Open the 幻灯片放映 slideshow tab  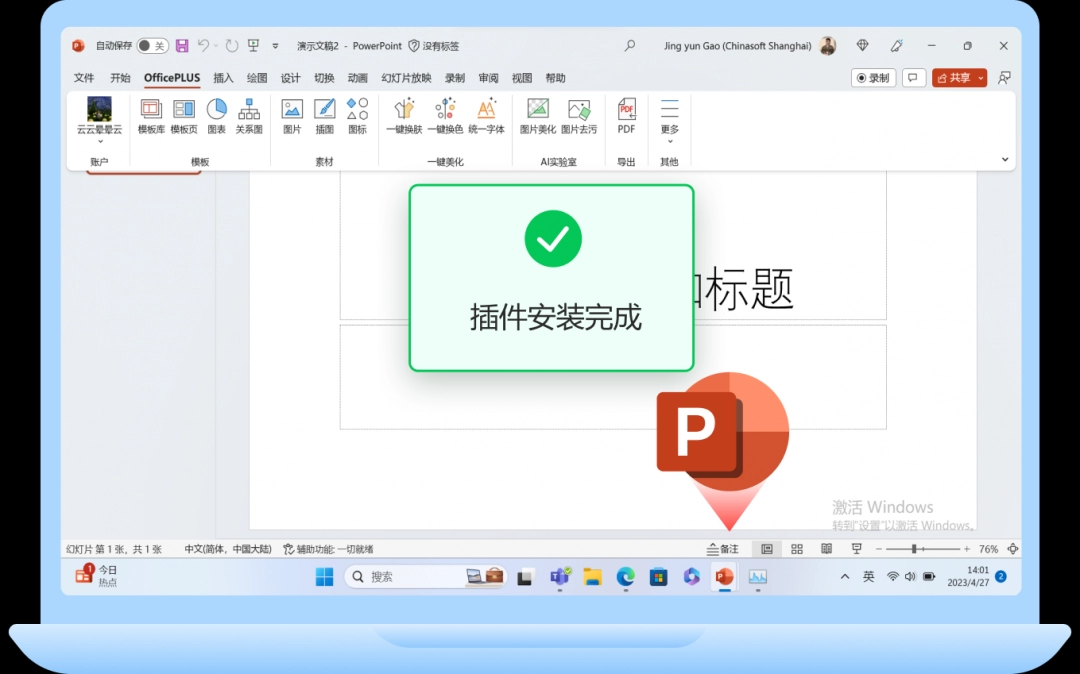(404, 77)
